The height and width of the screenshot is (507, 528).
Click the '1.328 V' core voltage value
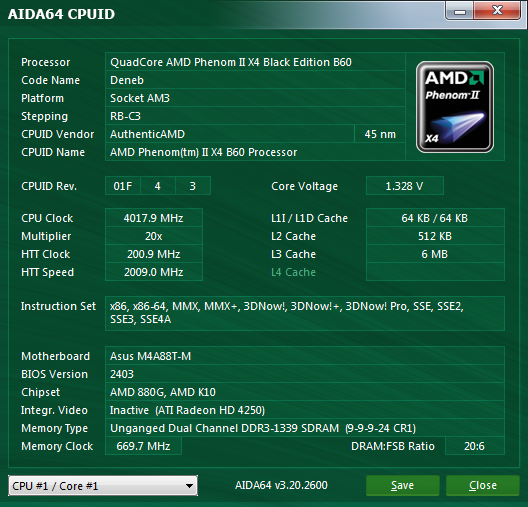coord(404,186)
